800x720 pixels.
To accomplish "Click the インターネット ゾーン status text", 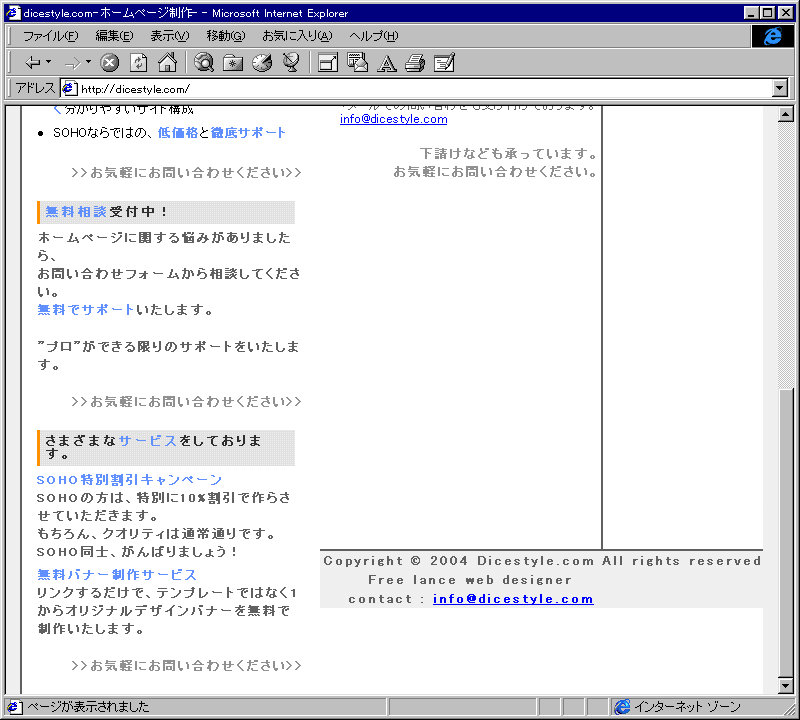I will (687, 707).
